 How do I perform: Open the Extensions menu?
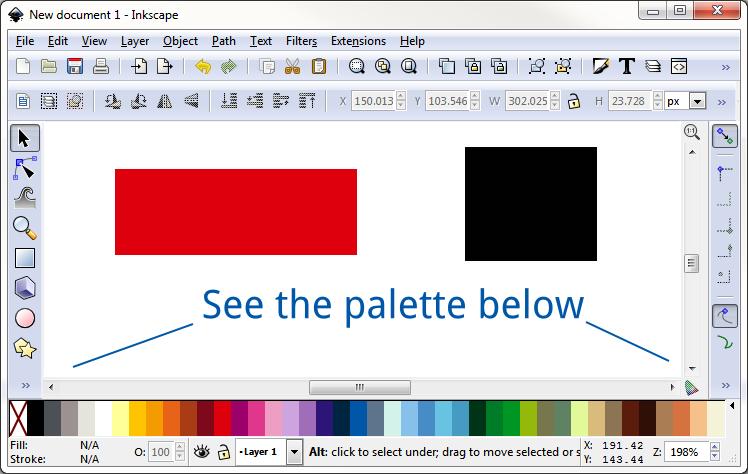[358, 41]
